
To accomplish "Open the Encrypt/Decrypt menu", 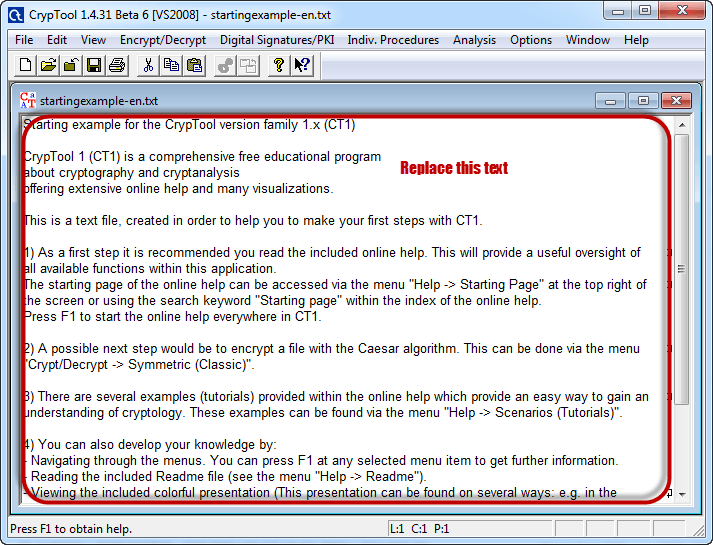I will tap(163, 40).
